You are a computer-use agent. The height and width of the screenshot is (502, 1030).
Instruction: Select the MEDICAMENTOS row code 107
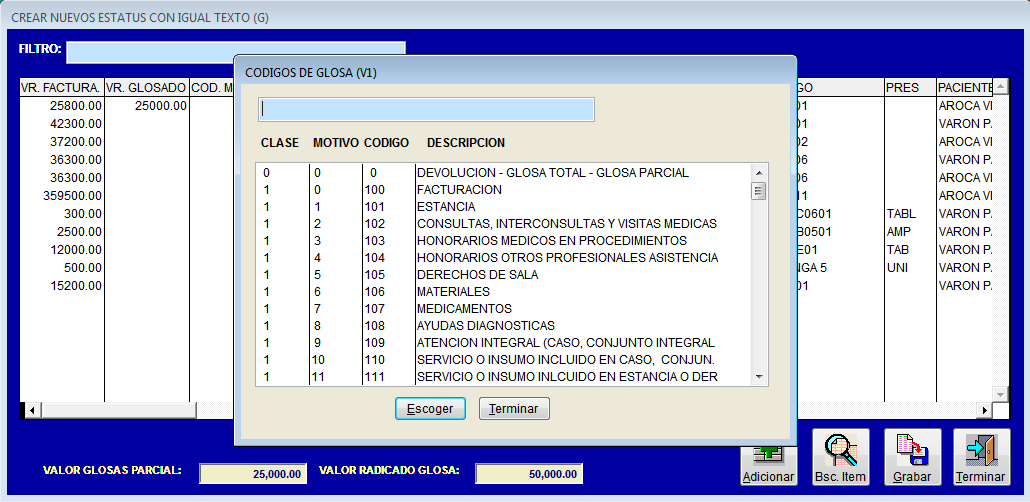pyautogui.click(x=504, y=308)
